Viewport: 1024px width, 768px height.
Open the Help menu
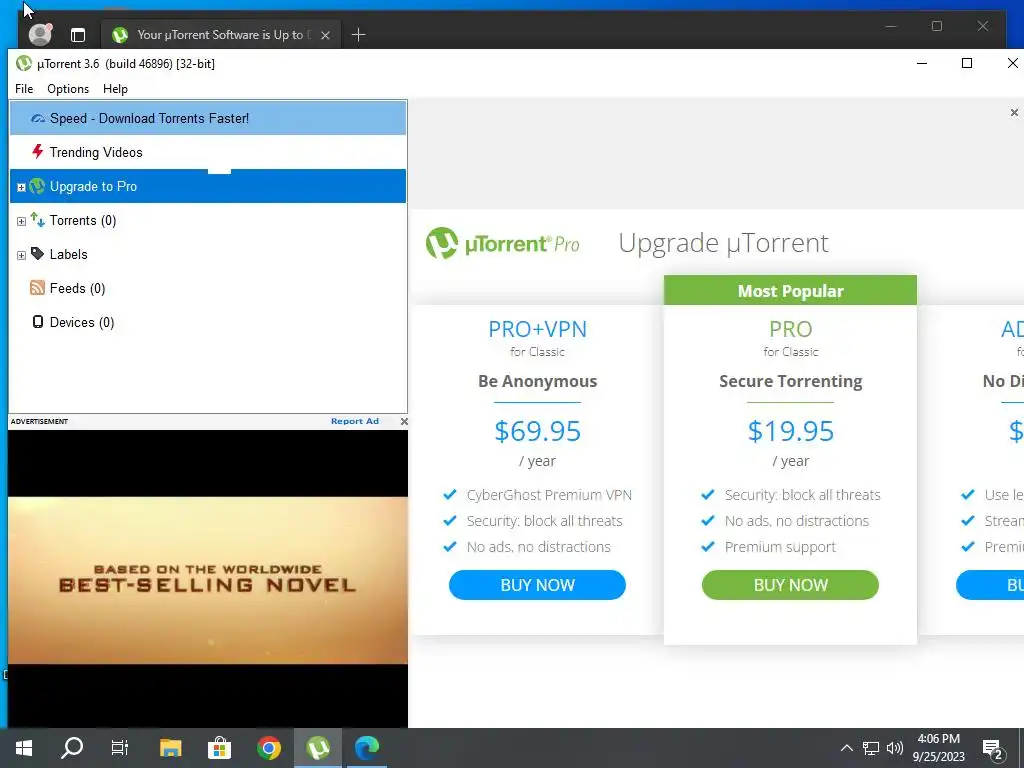[x=115, y=89]
